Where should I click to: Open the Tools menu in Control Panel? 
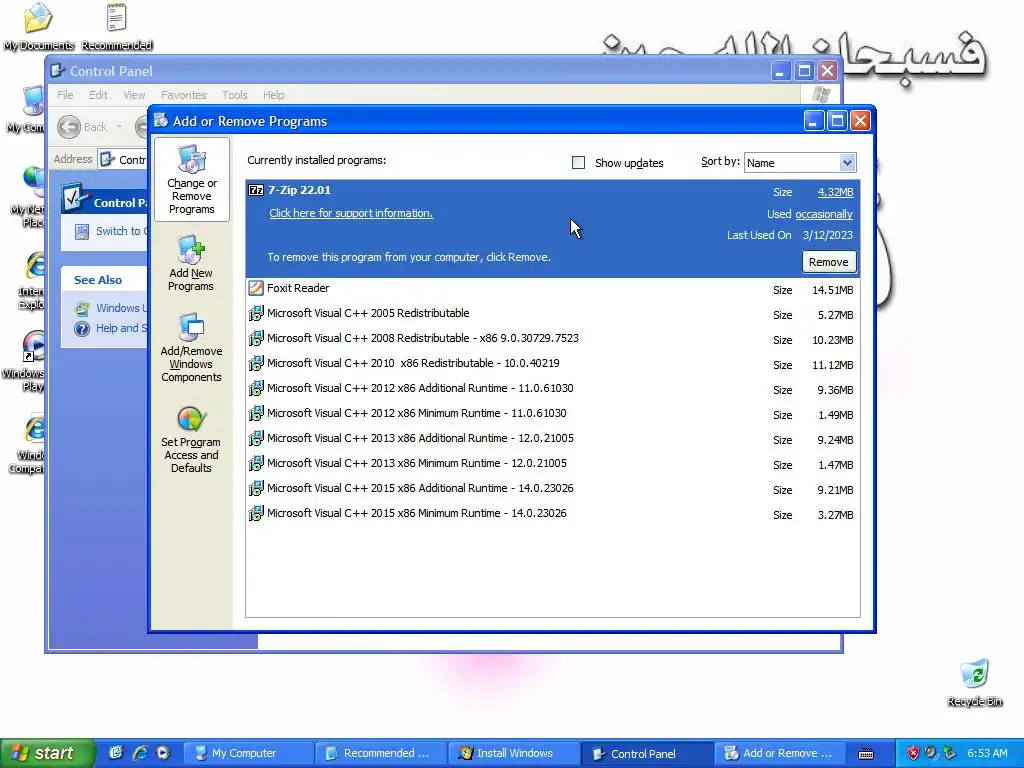[234, 95]
